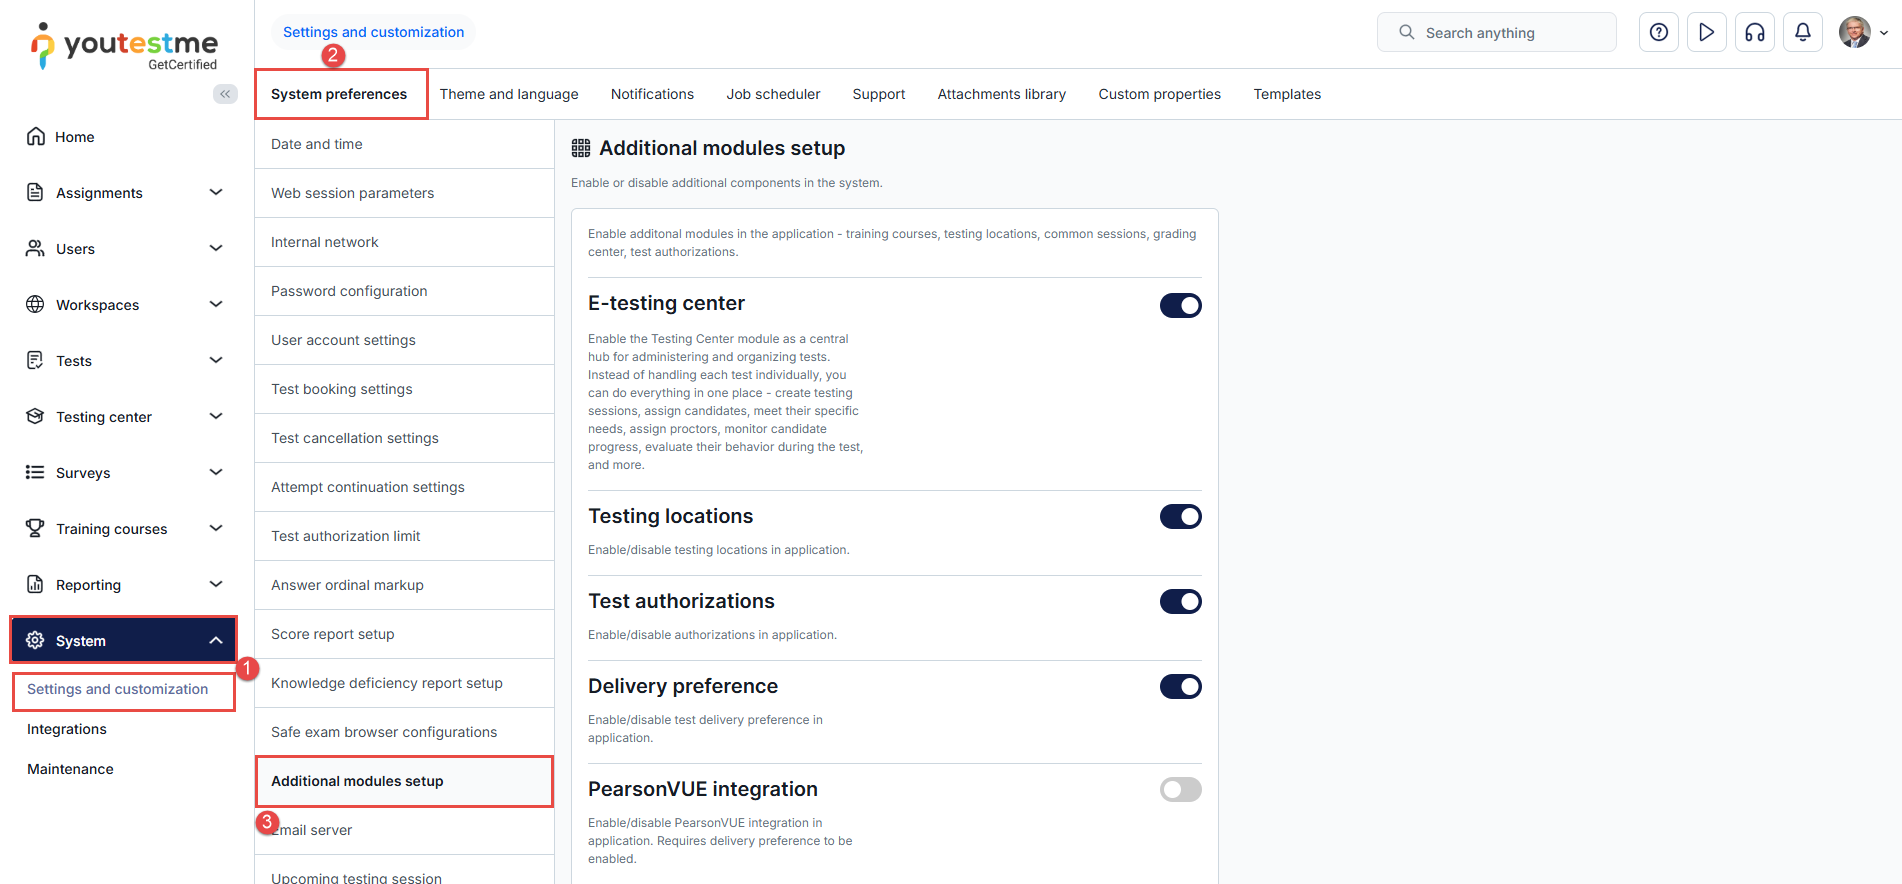Disable the E-testing center toggle

1181,305
